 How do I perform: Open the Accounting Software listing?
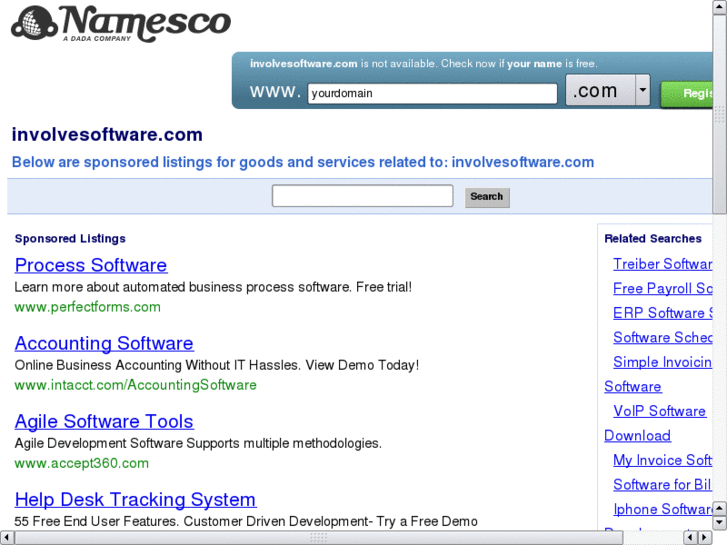coord(104,343)
